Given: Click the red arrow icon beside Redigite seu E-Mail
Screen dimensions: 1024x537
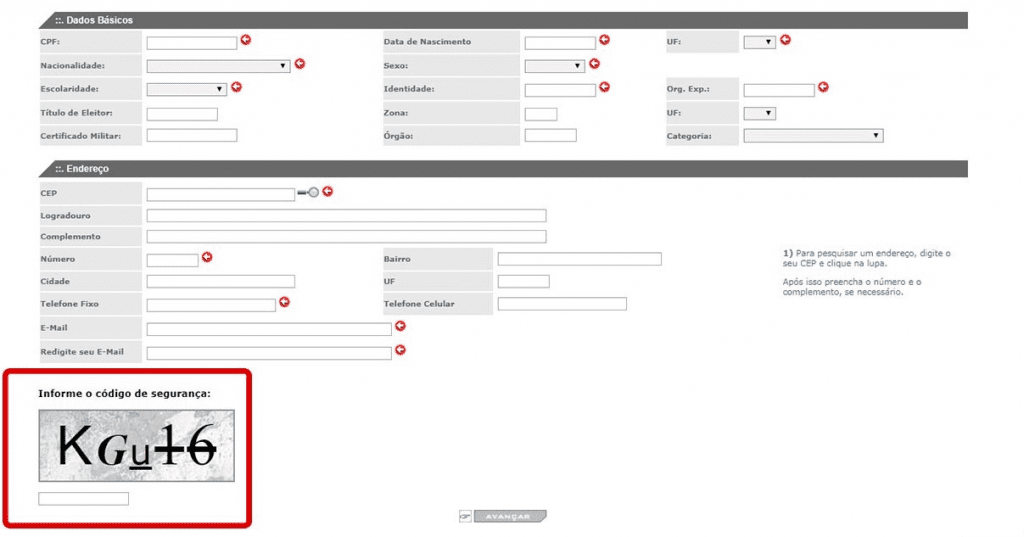Looking at the screenshot, I should click(400, 350).
